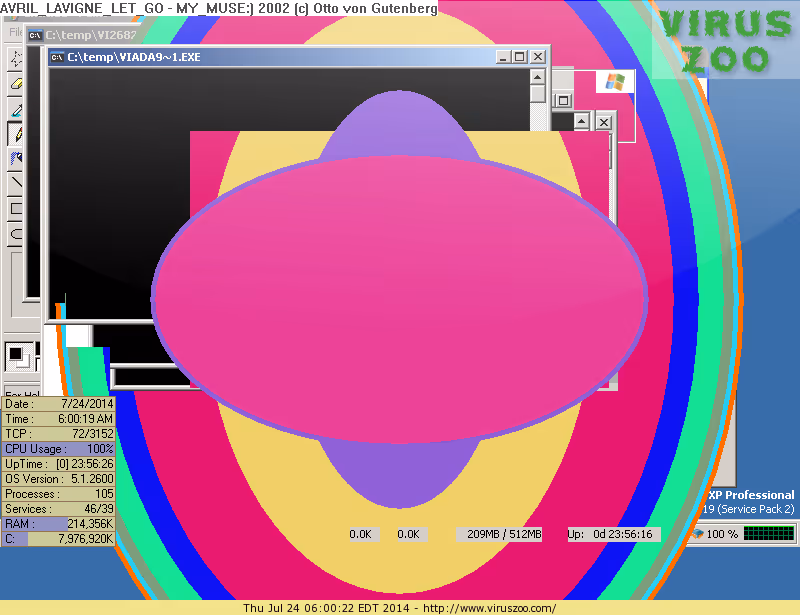Image resolution: width=800 pixels, height=615 pixels.
Task: Click the Services 46/39 row
Action: click(x=59, y=509)
